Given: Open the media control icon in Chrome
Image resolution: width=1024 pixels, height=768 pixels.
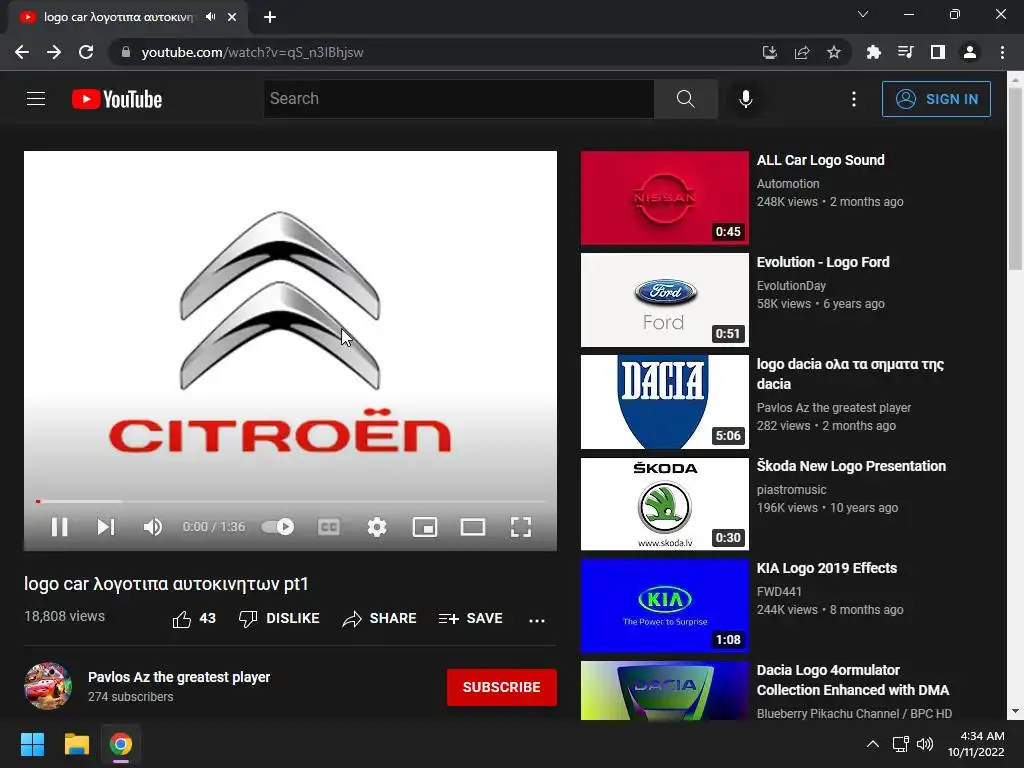Looking at the screenshot, I should click(905, 52).
